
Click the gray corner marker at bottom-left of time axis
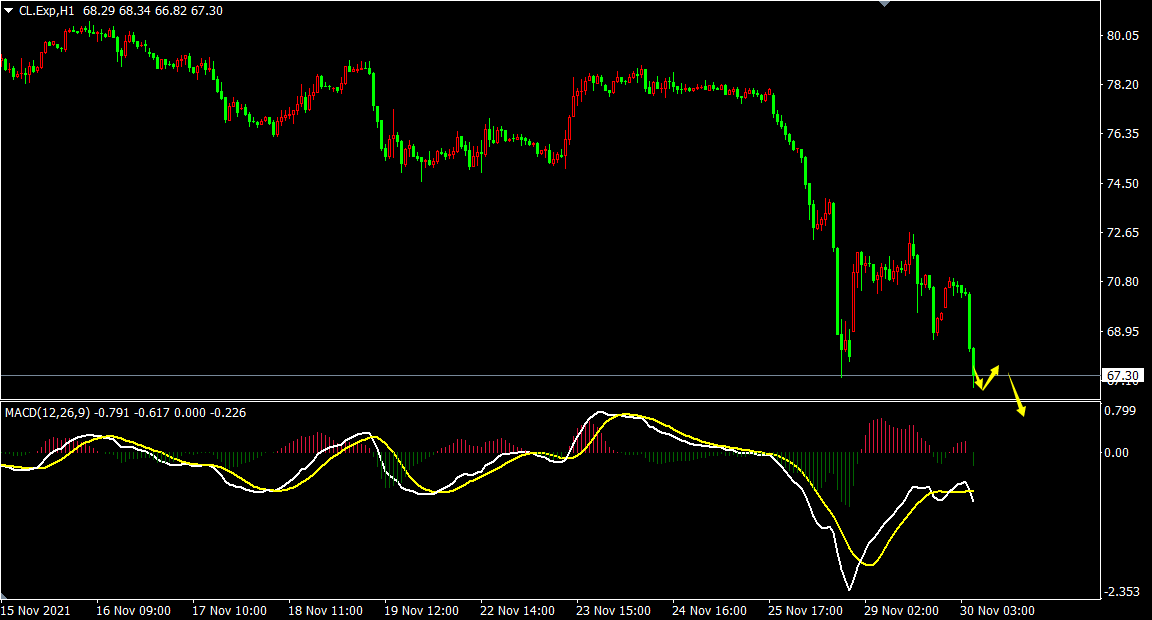[x=4, y=596]
